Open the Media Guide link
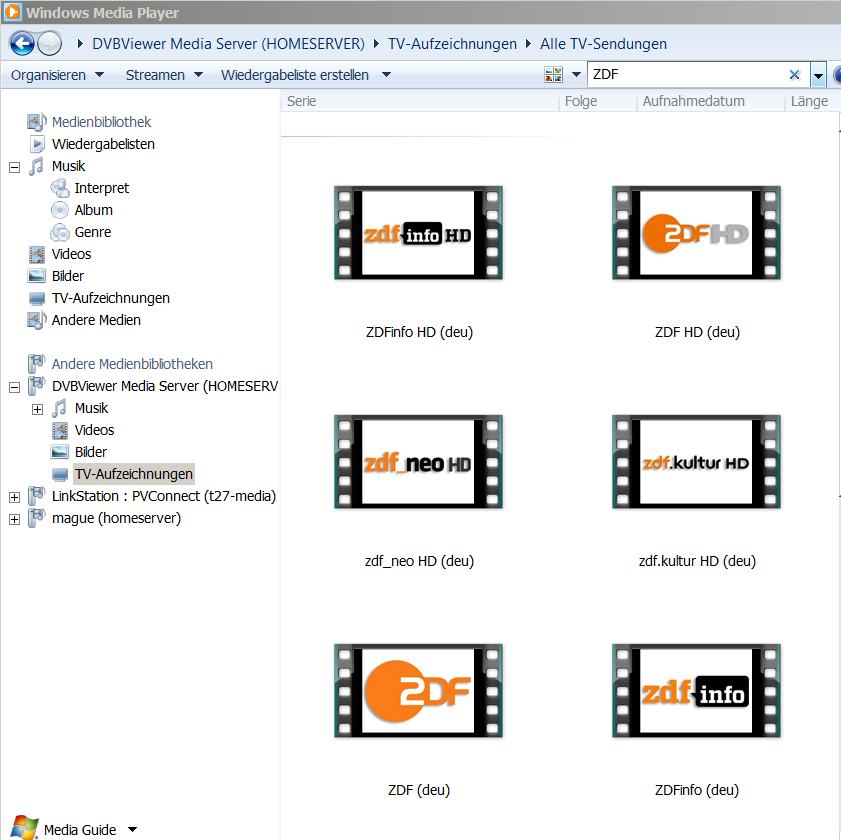The height and width of the screenshot is (840, 841). point(80,829)
